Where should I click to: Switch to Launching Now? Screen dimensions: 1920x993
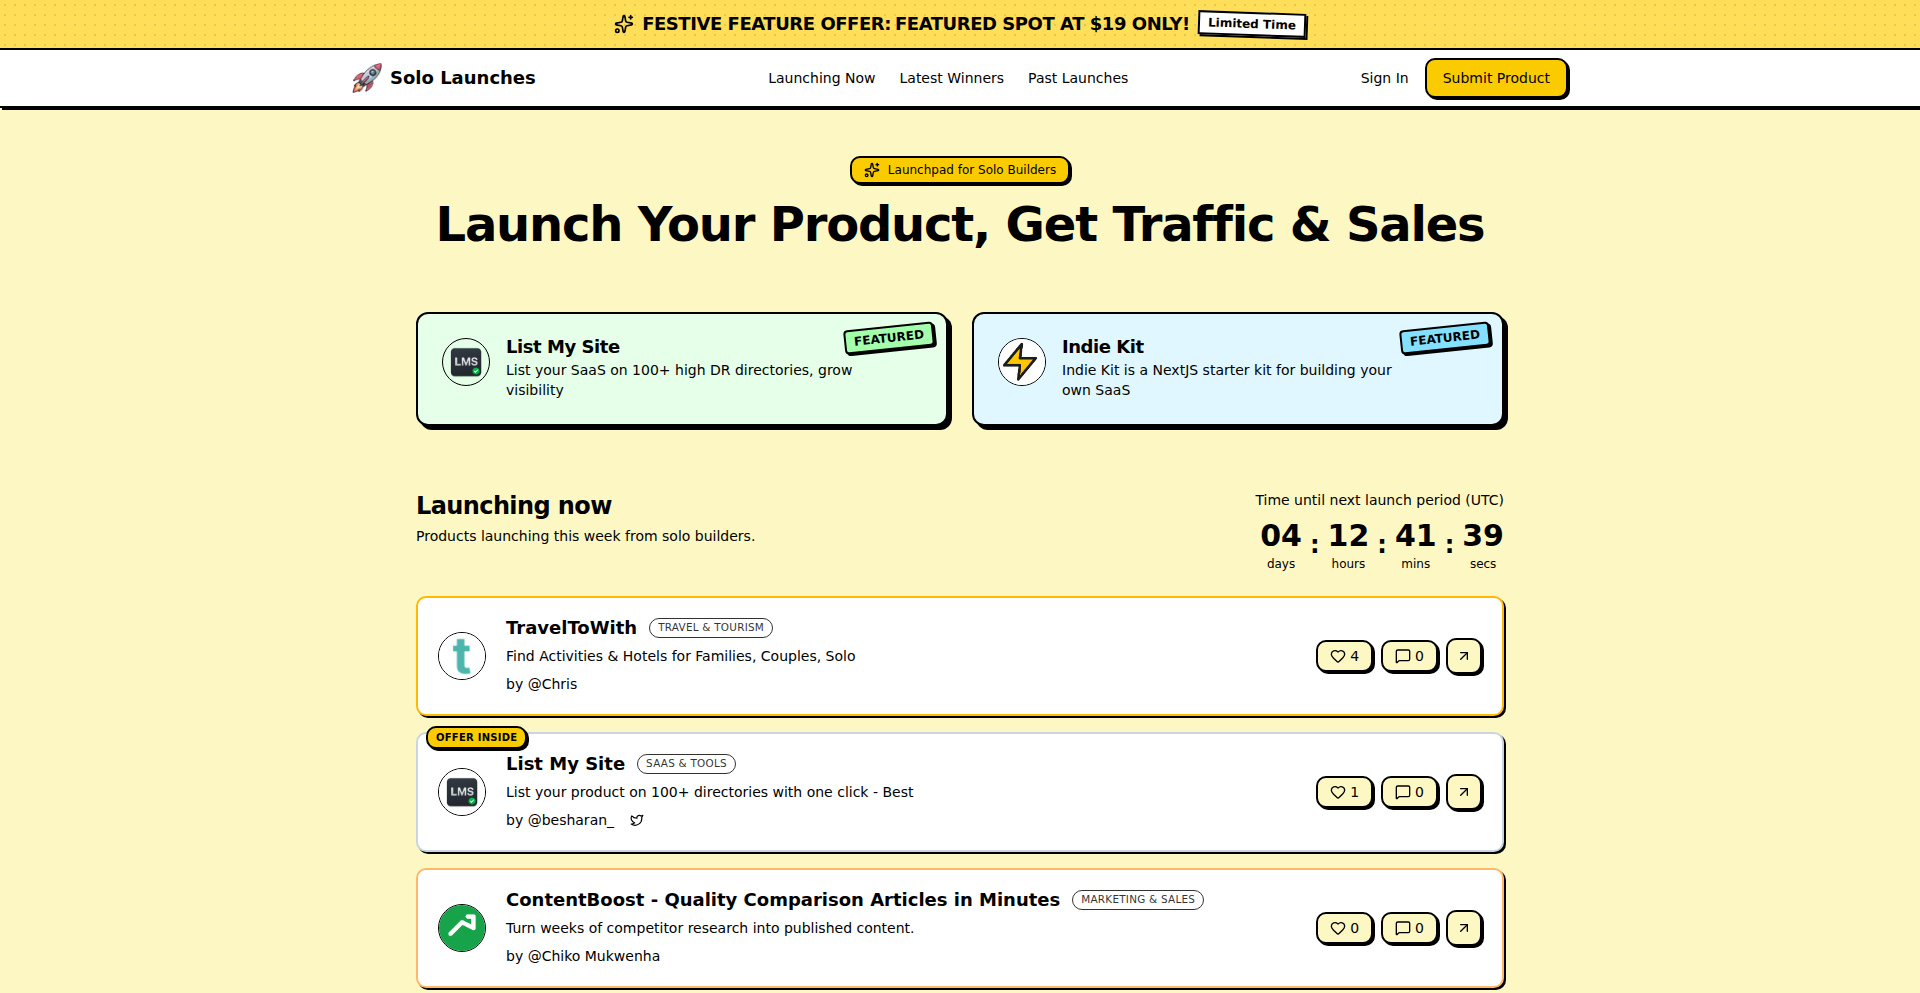tap(822, 77)
